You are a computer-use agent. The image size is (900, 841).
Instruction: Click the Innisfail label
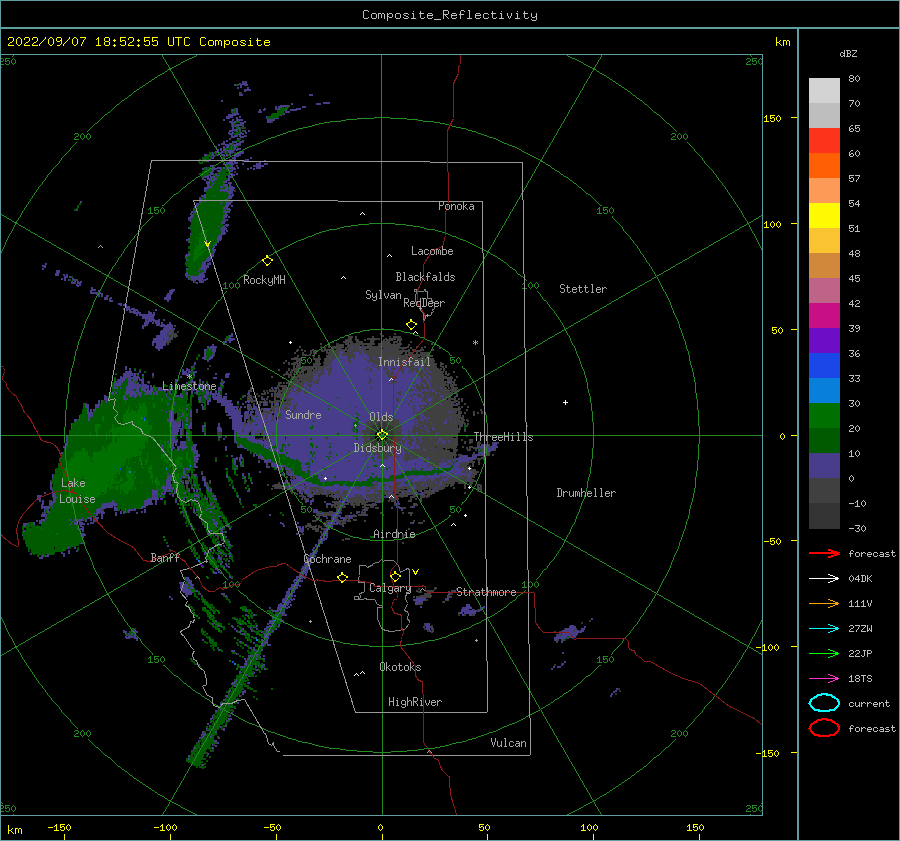click(x=404, y=362)
